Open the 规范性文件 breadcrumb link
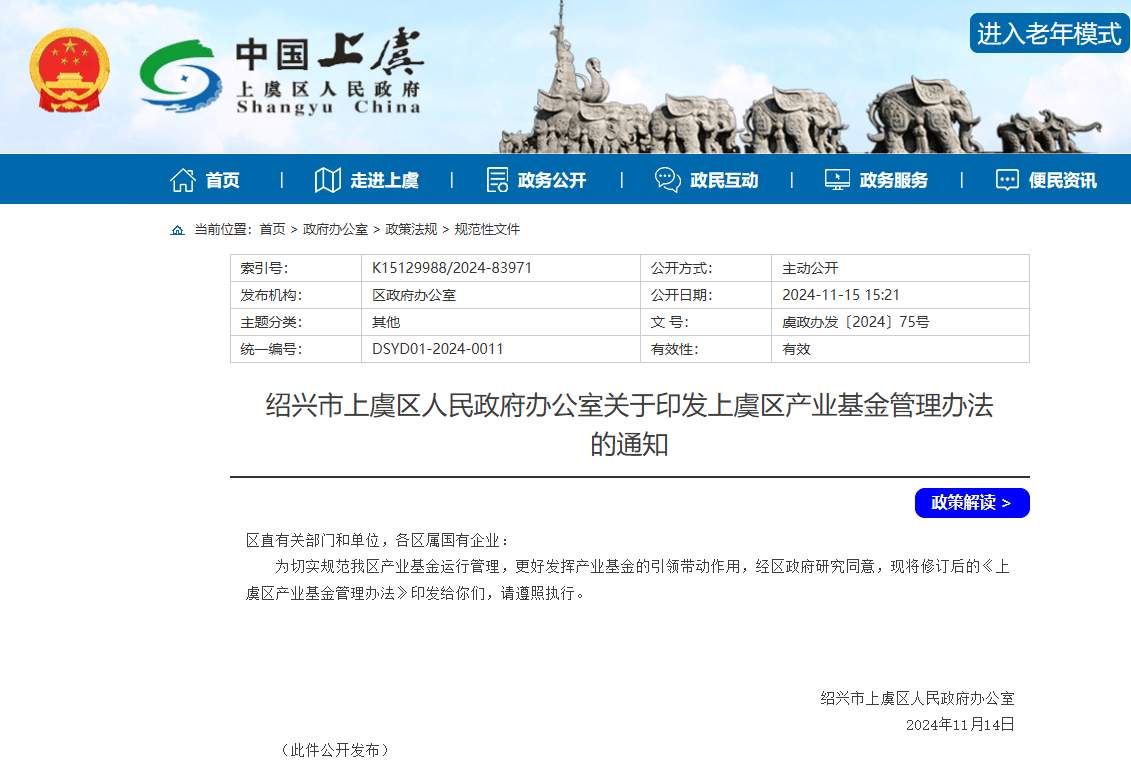This screenshot has width=1131, height=772. (x=487, y=230)
